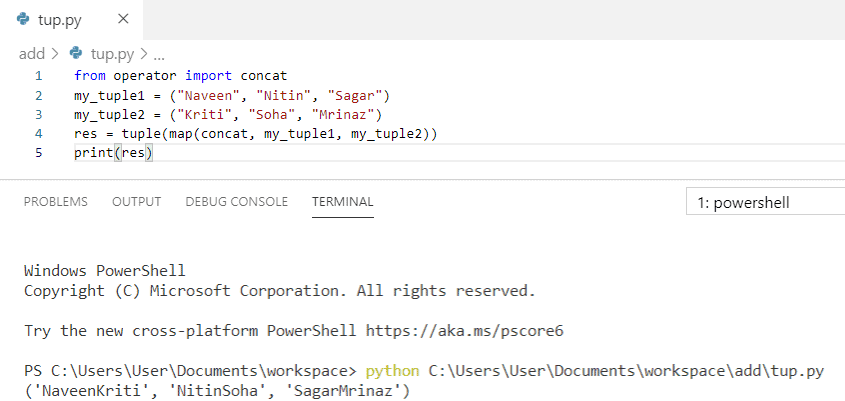The height and width of the screenshot is (401, 845).
Task: Select the TERMINAL panel tab
Action: [343, 202]
